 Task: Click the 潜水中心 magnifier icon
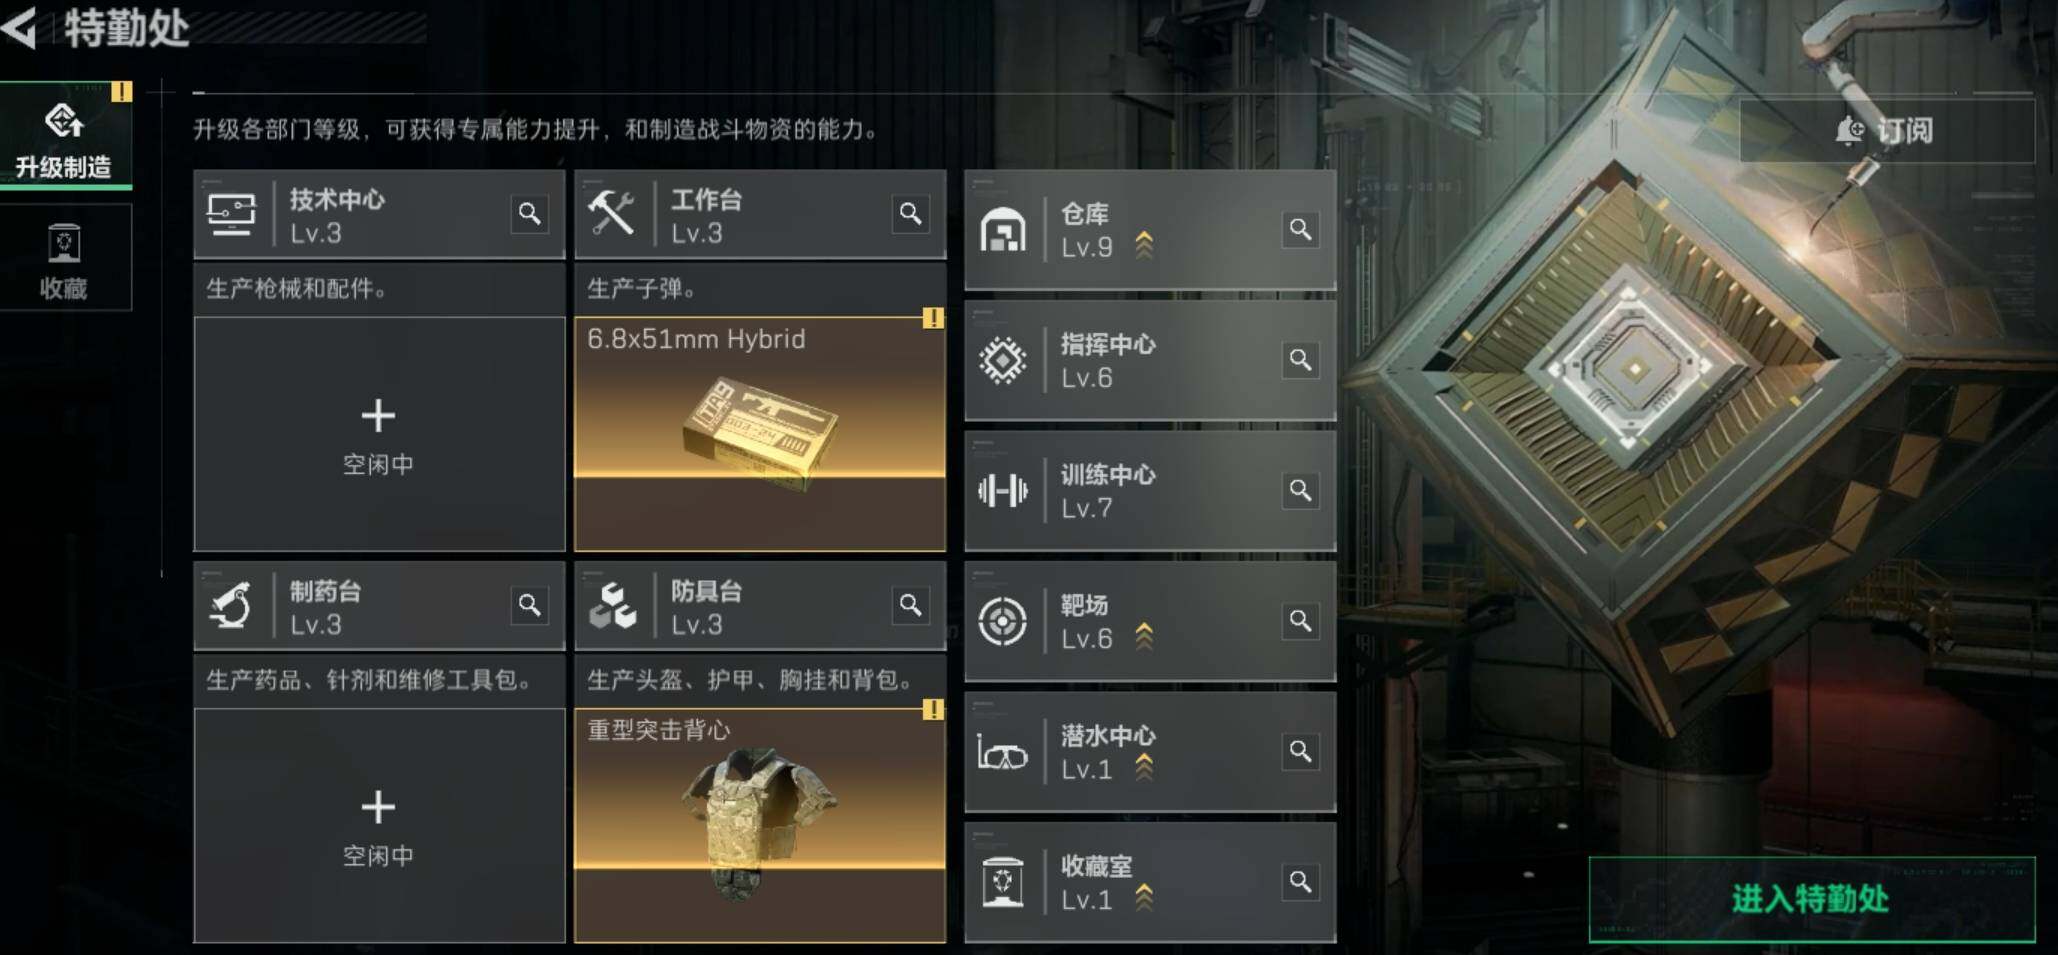[x=1300, y=751]
